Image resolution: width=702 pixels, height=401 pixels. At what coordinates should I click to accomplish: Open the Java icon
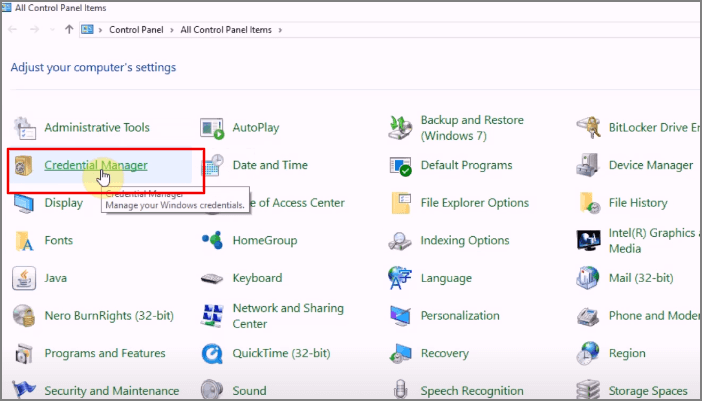coord(24,278)
